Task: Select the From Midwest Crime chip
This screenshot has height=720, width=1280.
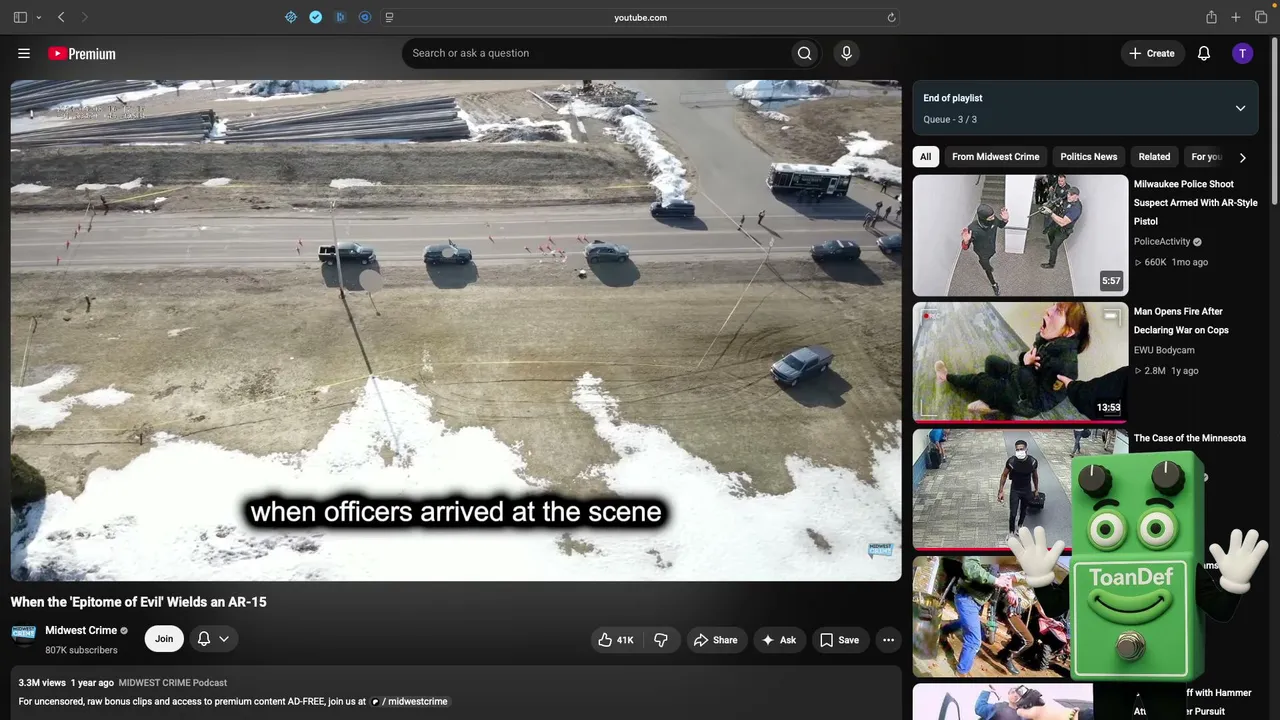Action: point(995,157)
